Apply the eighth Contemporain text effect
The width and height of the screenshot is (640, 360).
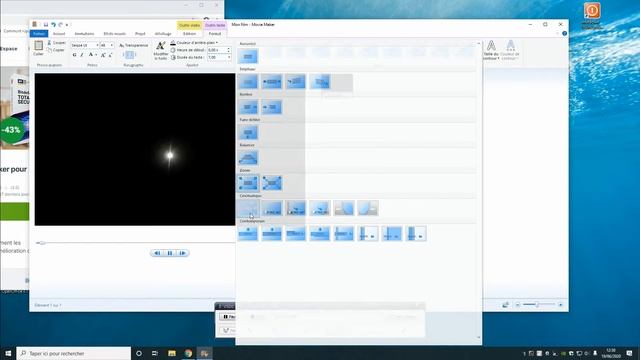click(x=416, y=234)
